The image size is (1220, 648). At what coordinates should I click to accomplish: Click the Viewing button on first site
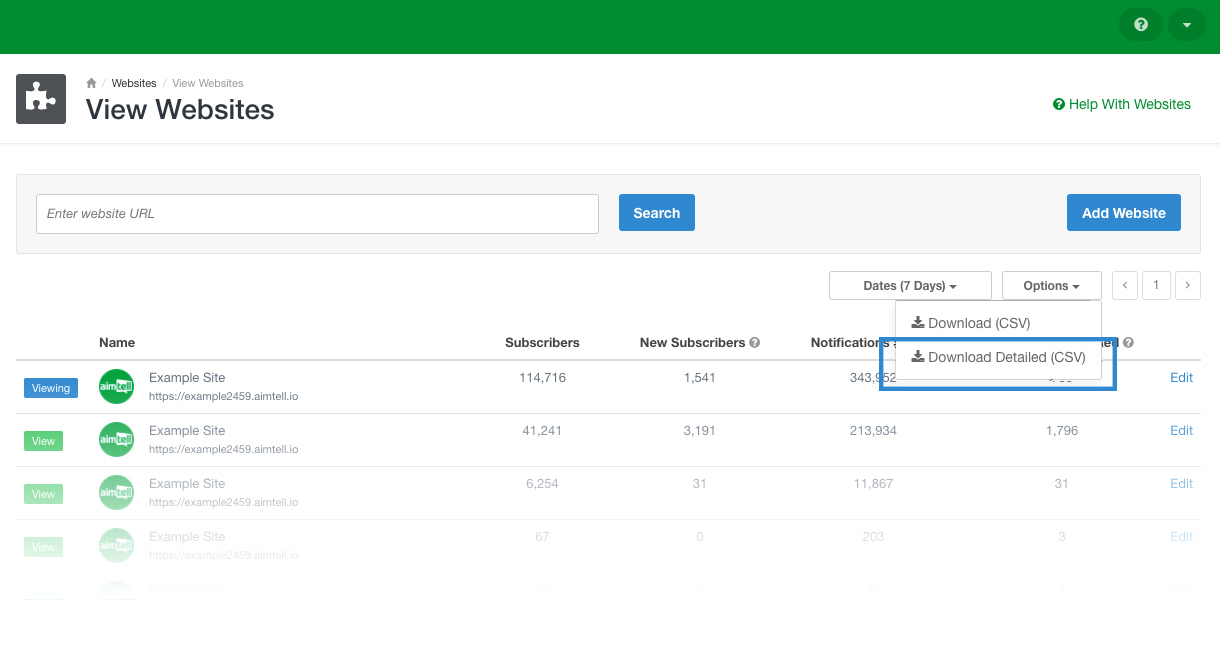(51, 388)
